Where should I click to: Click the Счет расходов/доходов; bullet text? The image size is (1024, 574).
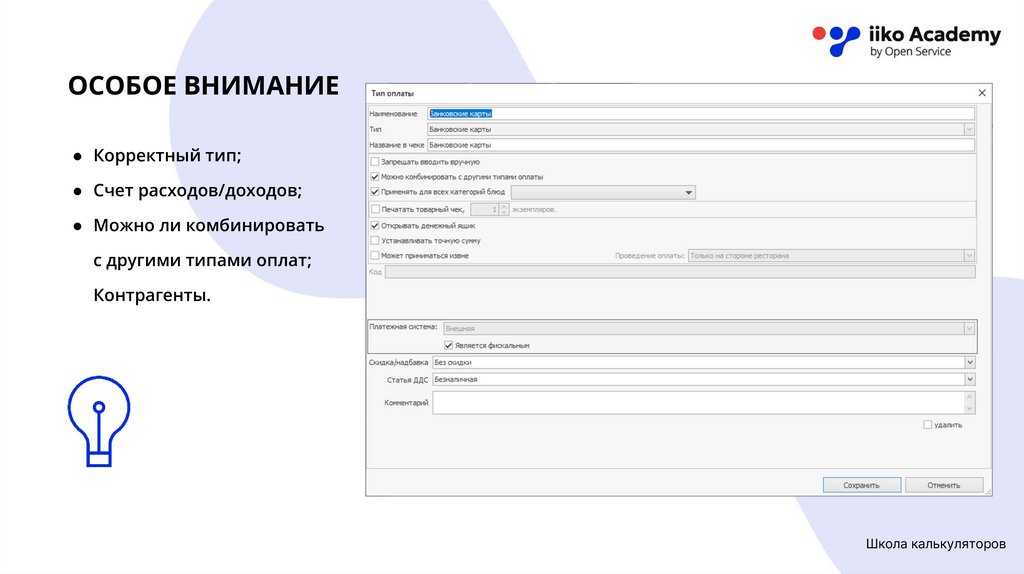pos(197,191)
